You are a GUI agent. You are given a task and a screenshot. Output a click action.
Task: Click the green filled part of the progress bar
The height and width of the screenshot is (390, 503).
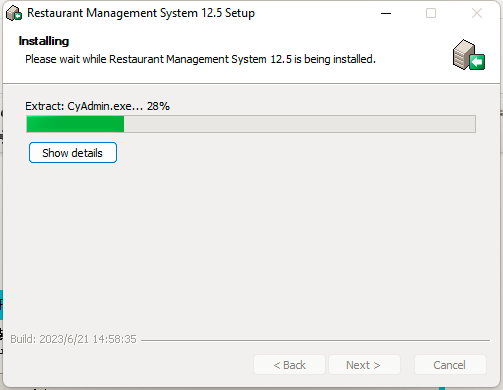[75, 124]
